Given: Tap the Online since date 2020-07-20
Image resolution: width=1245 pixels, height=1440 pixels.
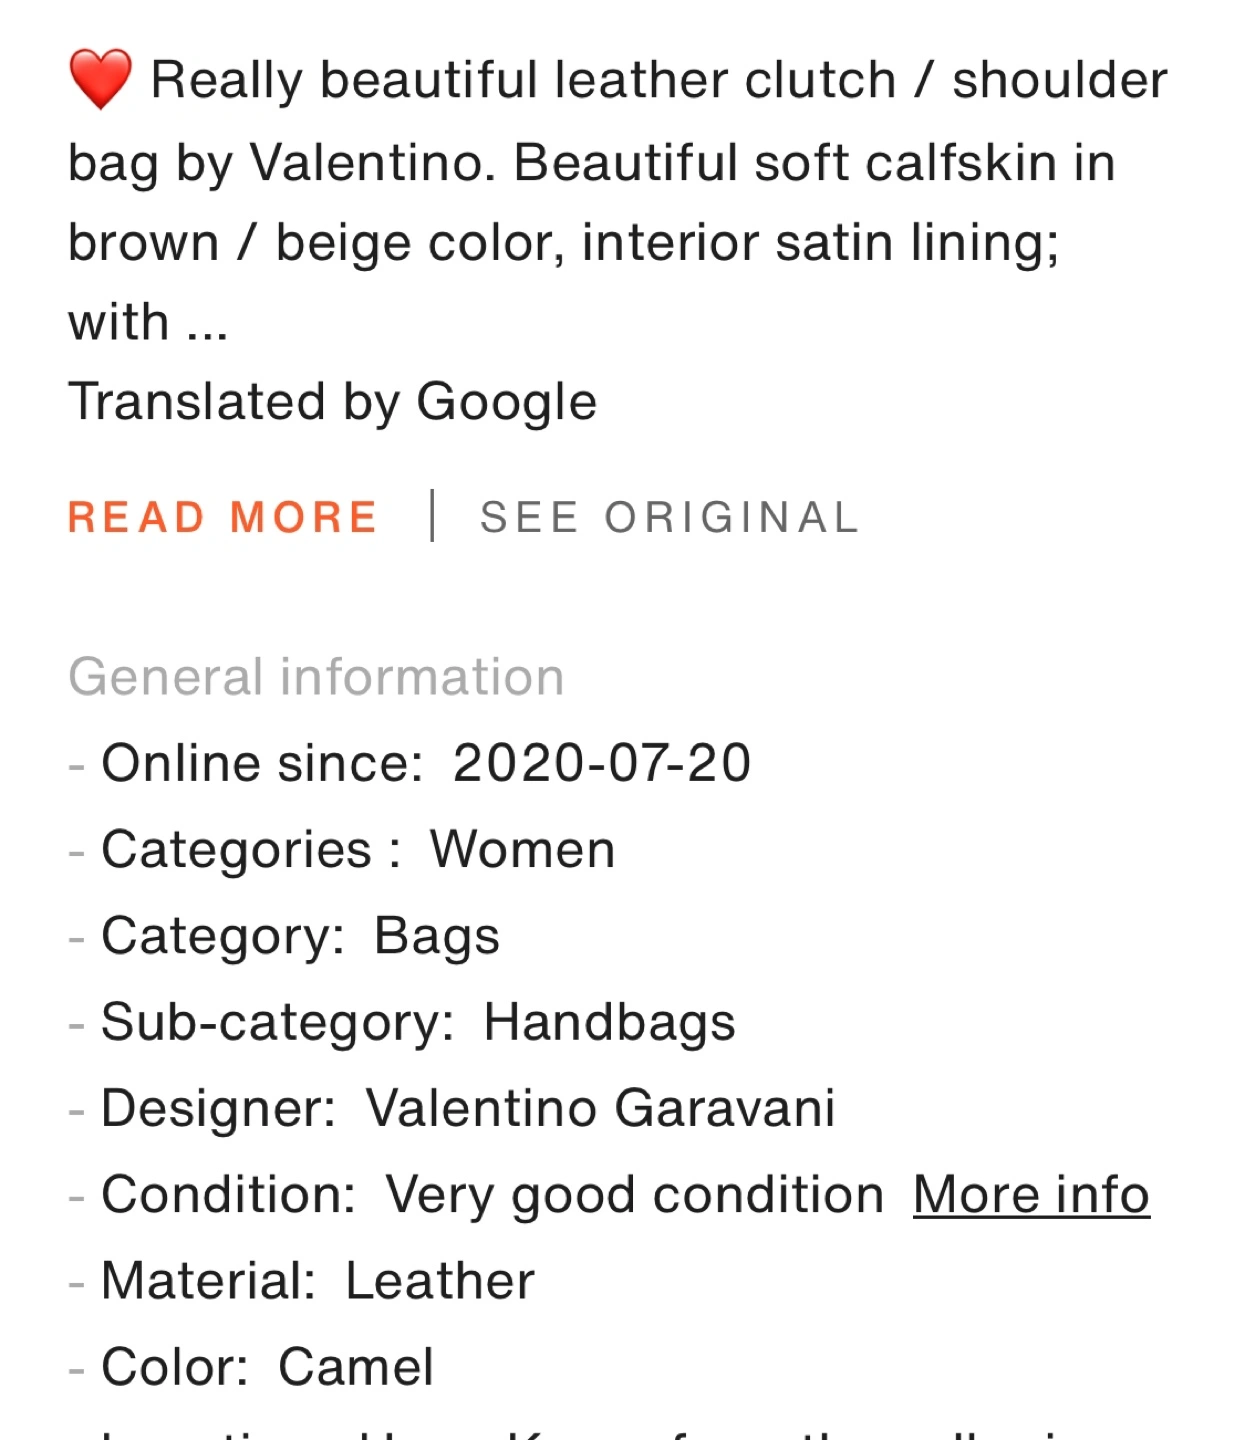Looking at the screenshot, I should pos(601,763).
